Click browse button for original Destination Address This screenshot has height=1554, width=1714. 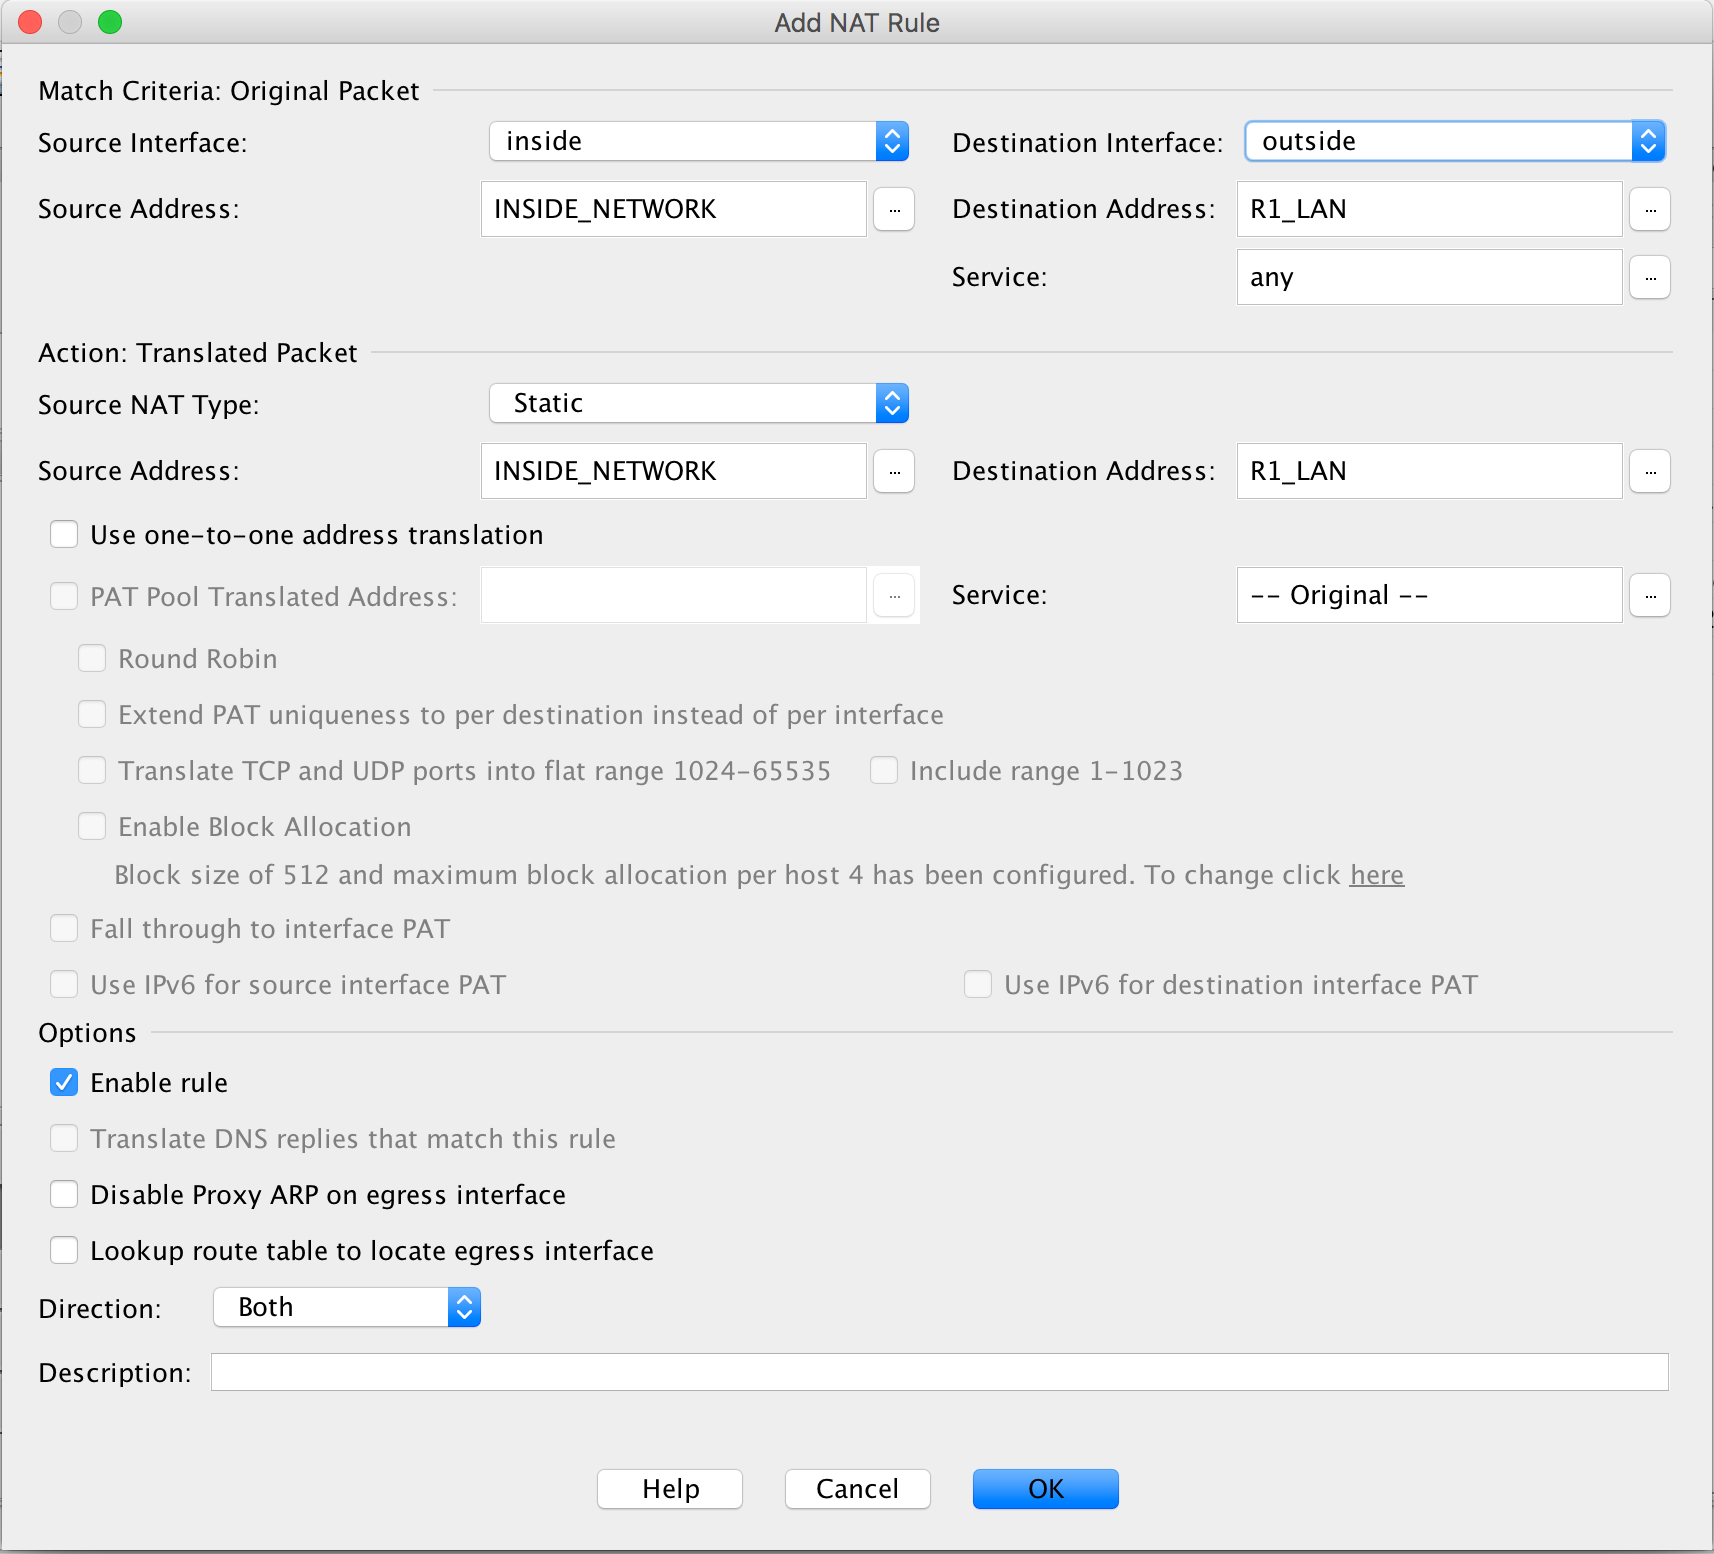[1649, 210]
